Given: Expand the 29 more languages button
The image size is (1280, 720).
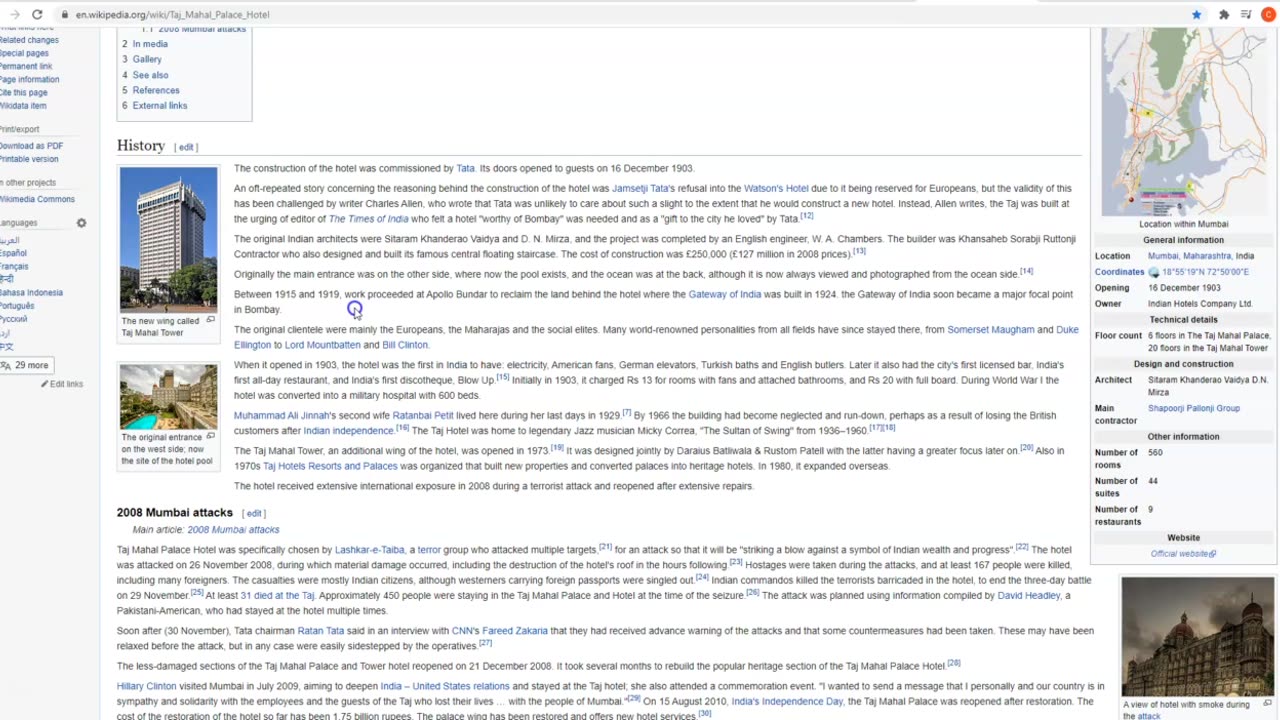Looking at the screenshot, I should [26, 365].
